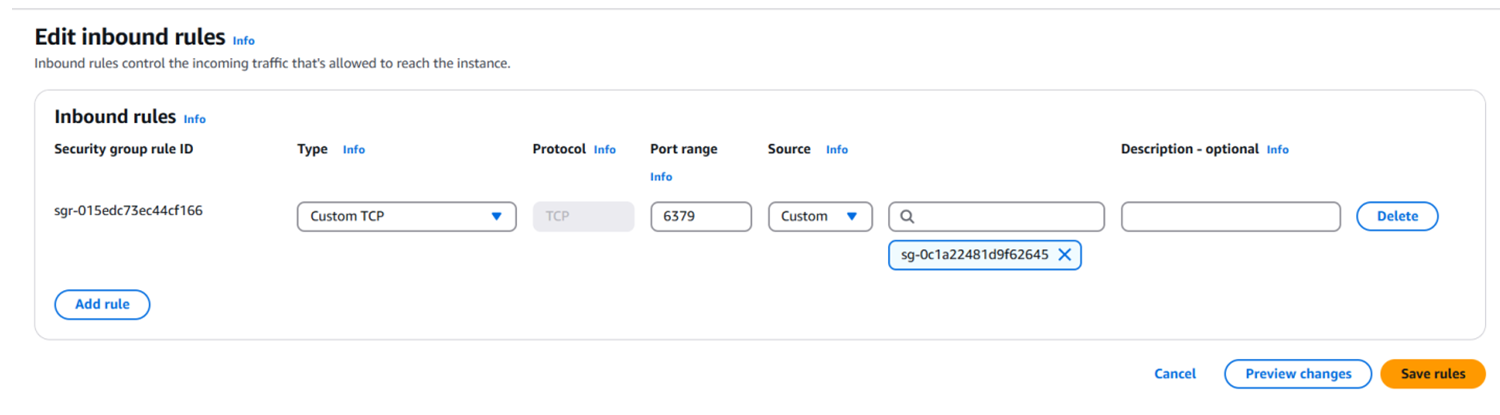Expand the Source Custom dropdown
The width and height of the screenshot is (1500, 415).
pyautogui.click(x=820, y=216)
